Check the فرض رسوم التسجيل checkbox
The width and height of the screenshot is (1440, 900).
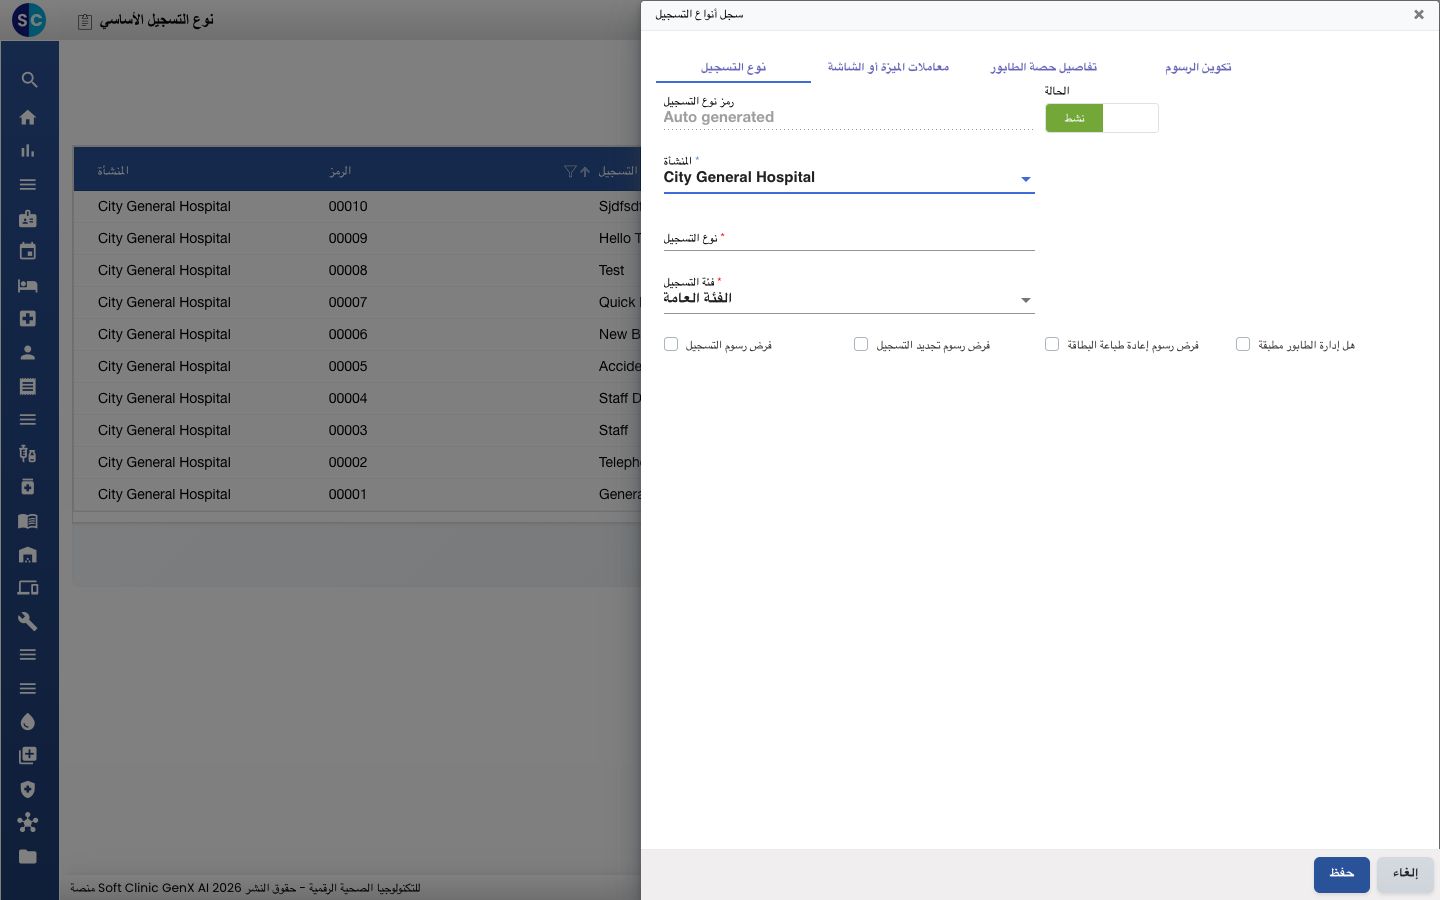671,344
